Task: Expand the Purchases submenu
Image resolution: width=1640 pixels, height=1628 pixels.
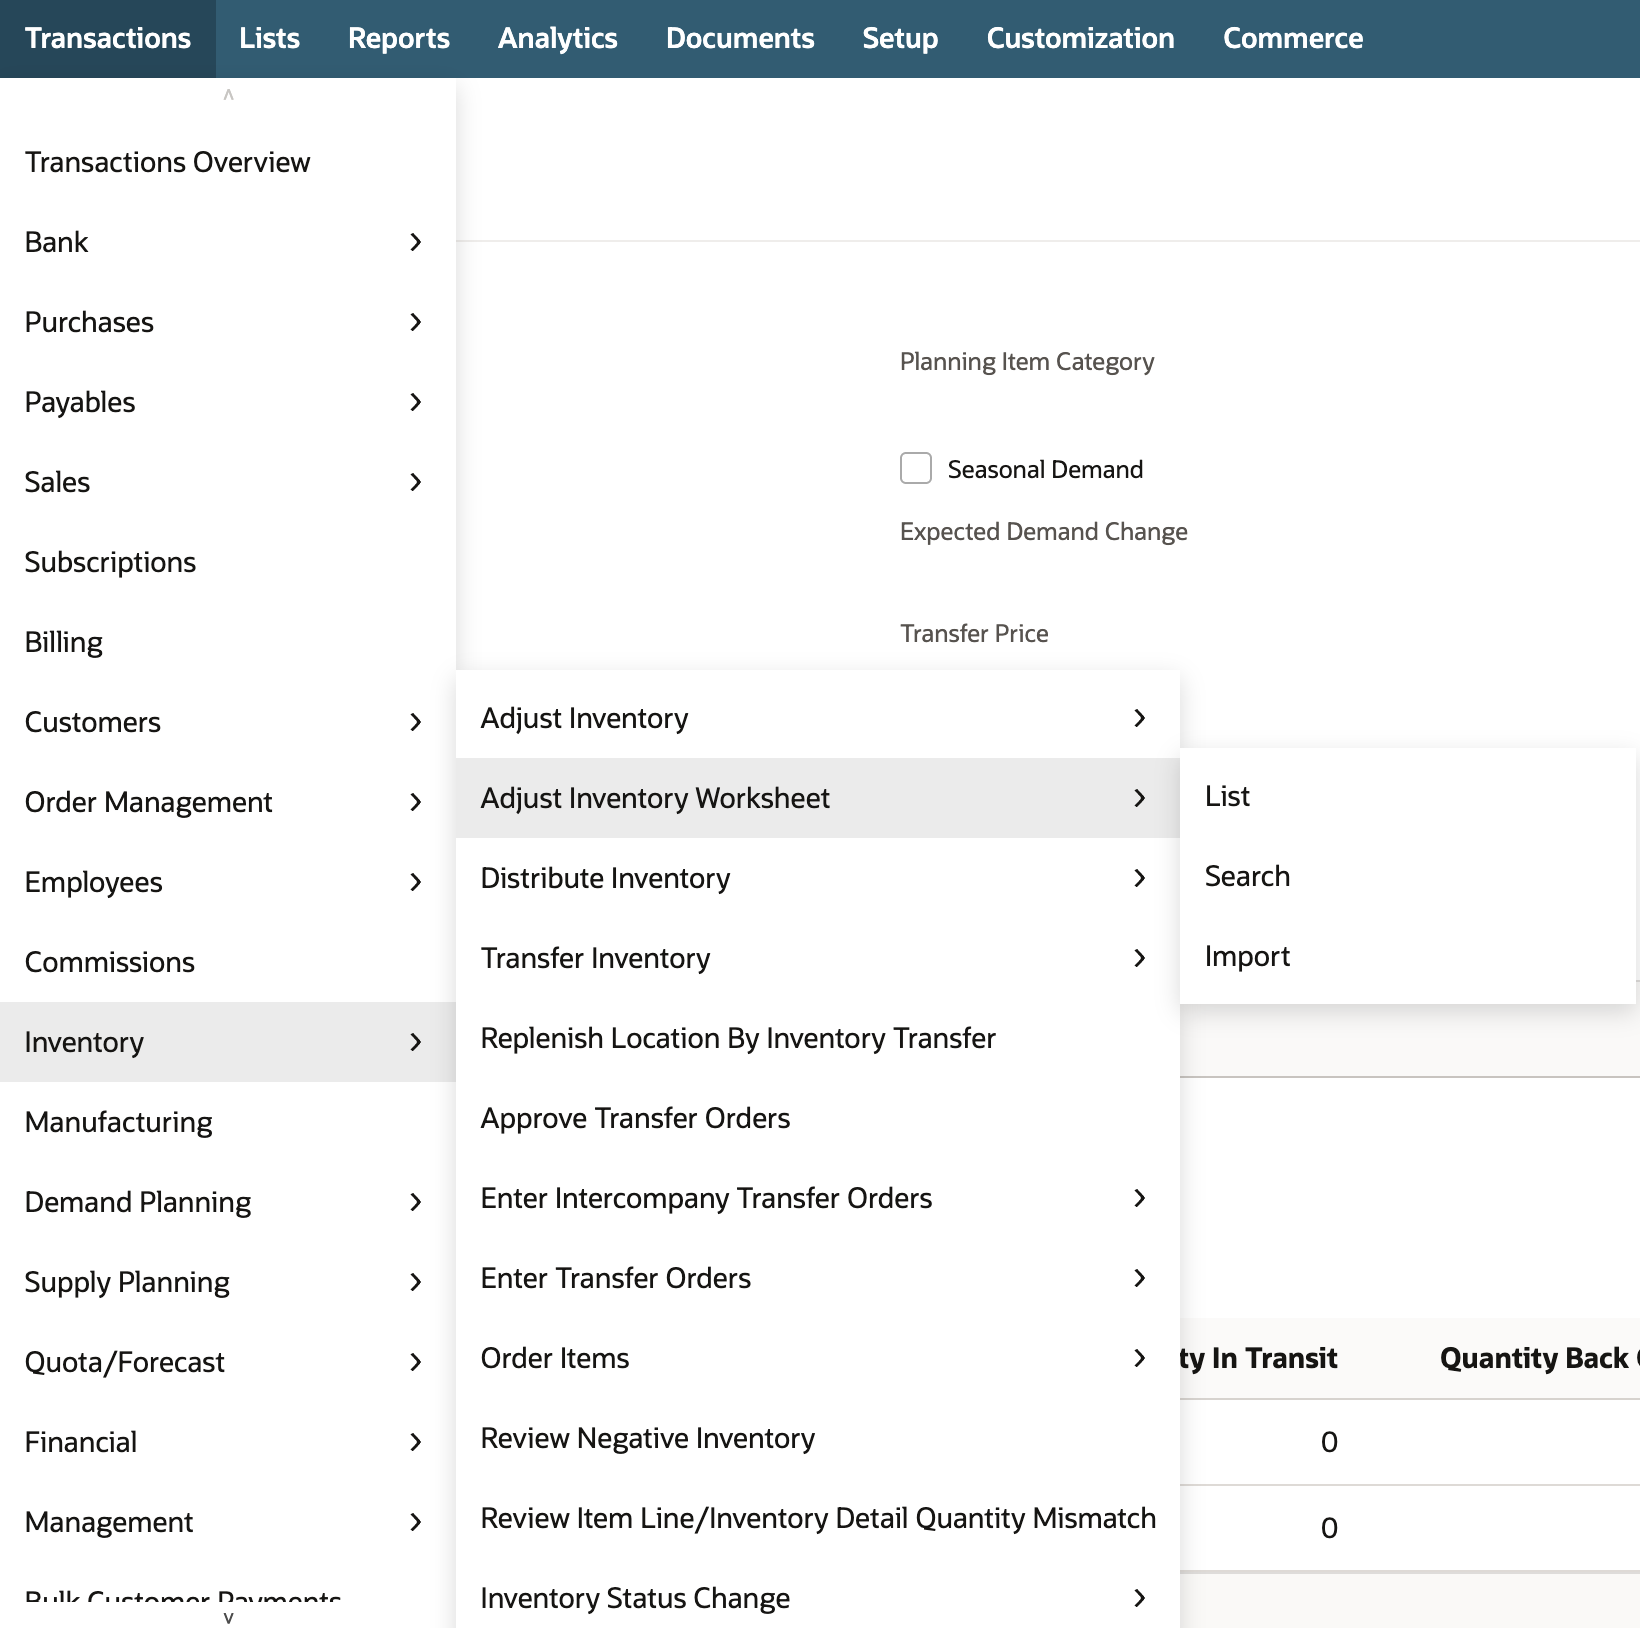Action: (x=228, y=322)
